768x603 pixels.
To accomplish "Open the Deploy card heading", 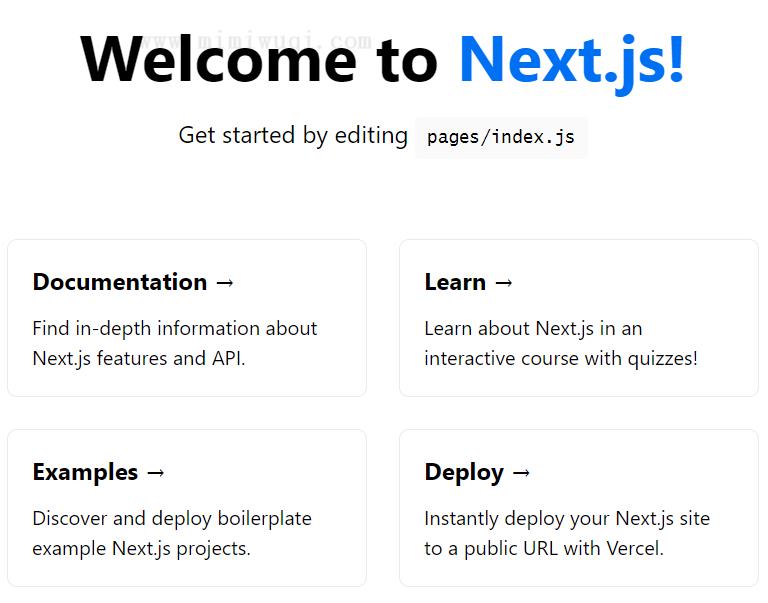I will 464,473.
